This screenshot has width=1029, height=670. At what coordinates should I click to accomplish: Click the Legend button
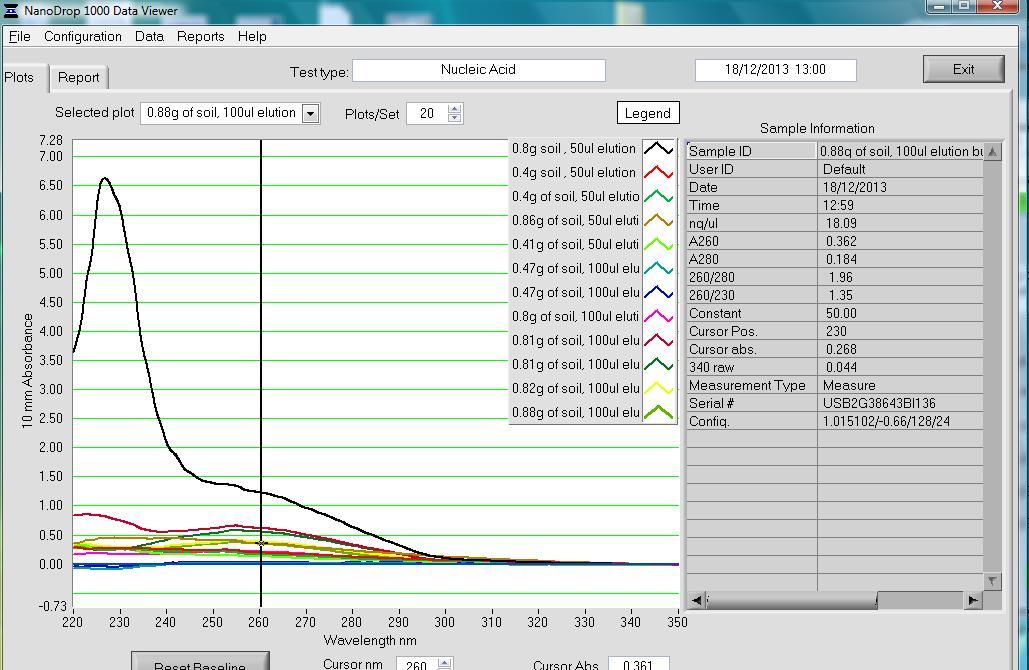(647, 113)
